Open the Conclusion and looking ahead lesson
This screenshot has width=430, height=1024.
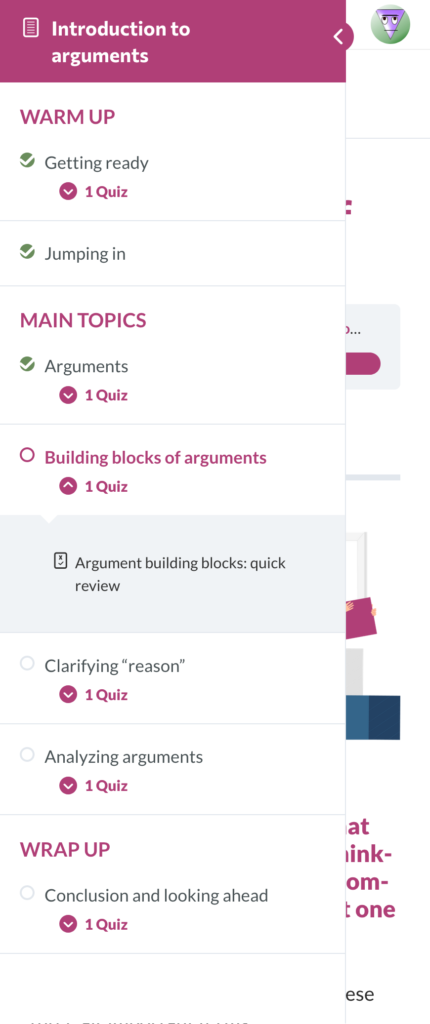[156, 895]
